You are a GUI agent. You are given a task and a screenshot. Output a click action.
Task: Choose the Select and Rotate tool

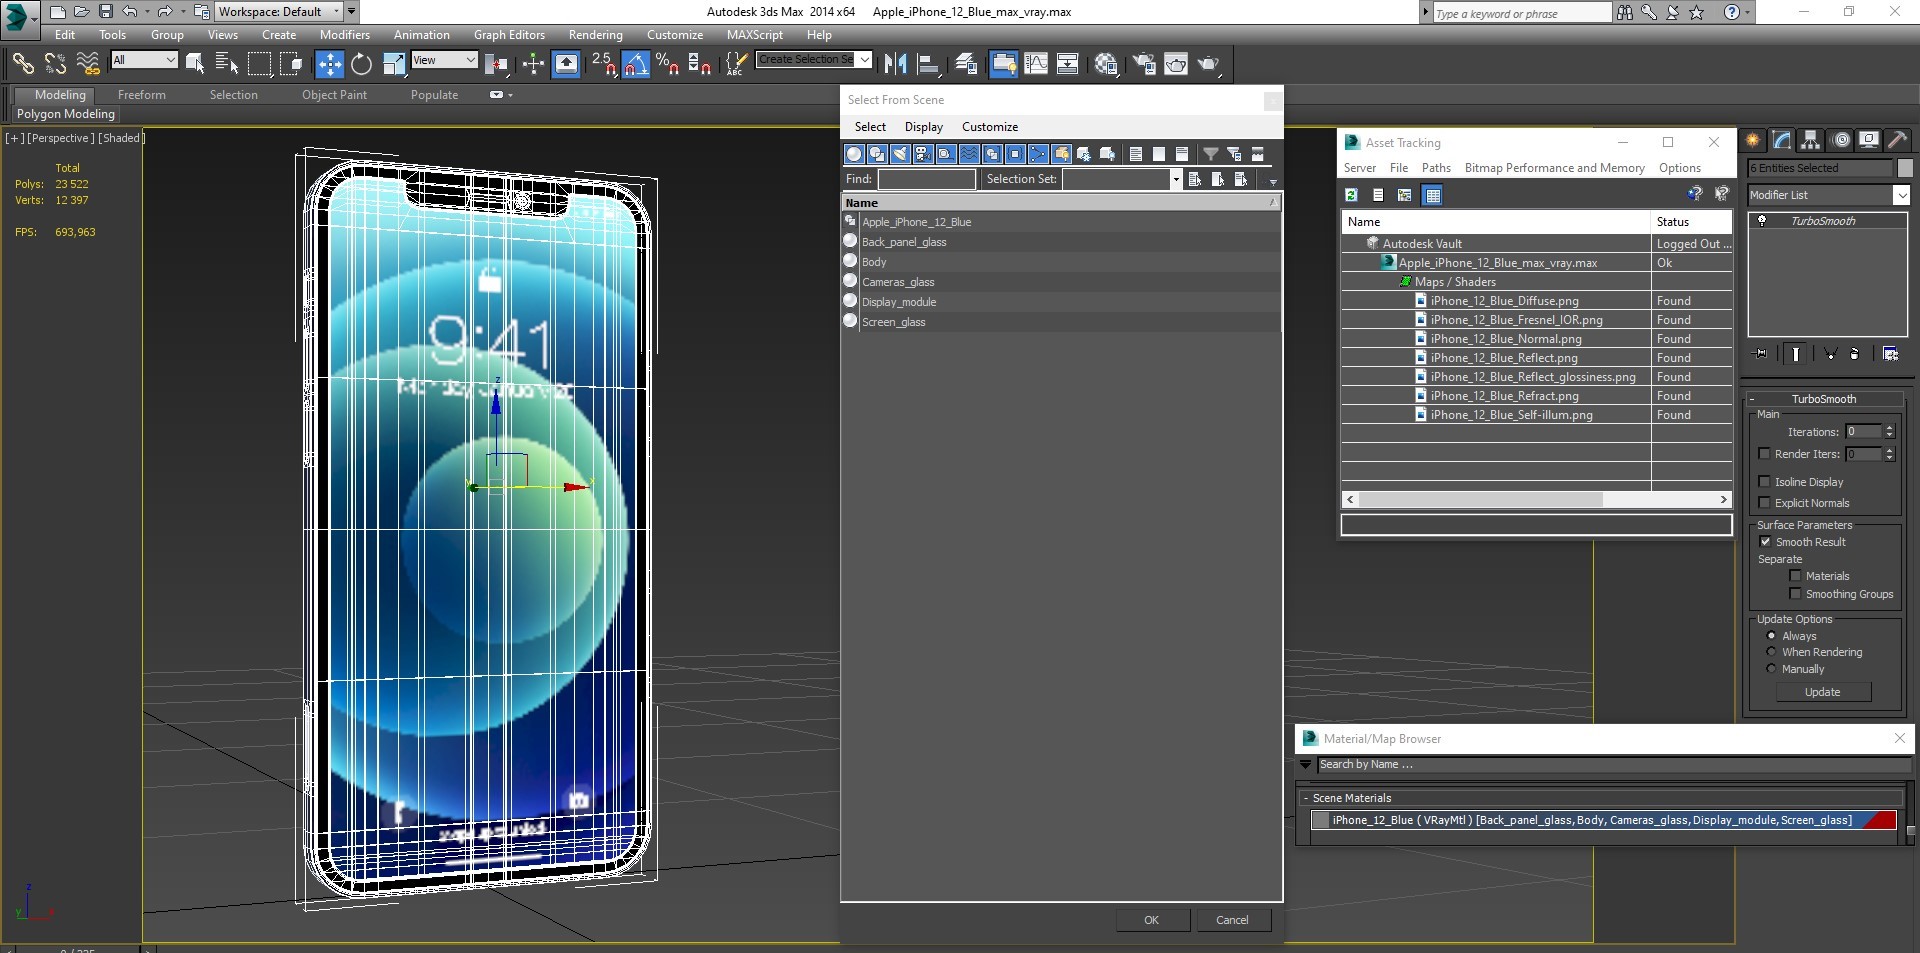[x=361, y=64]
